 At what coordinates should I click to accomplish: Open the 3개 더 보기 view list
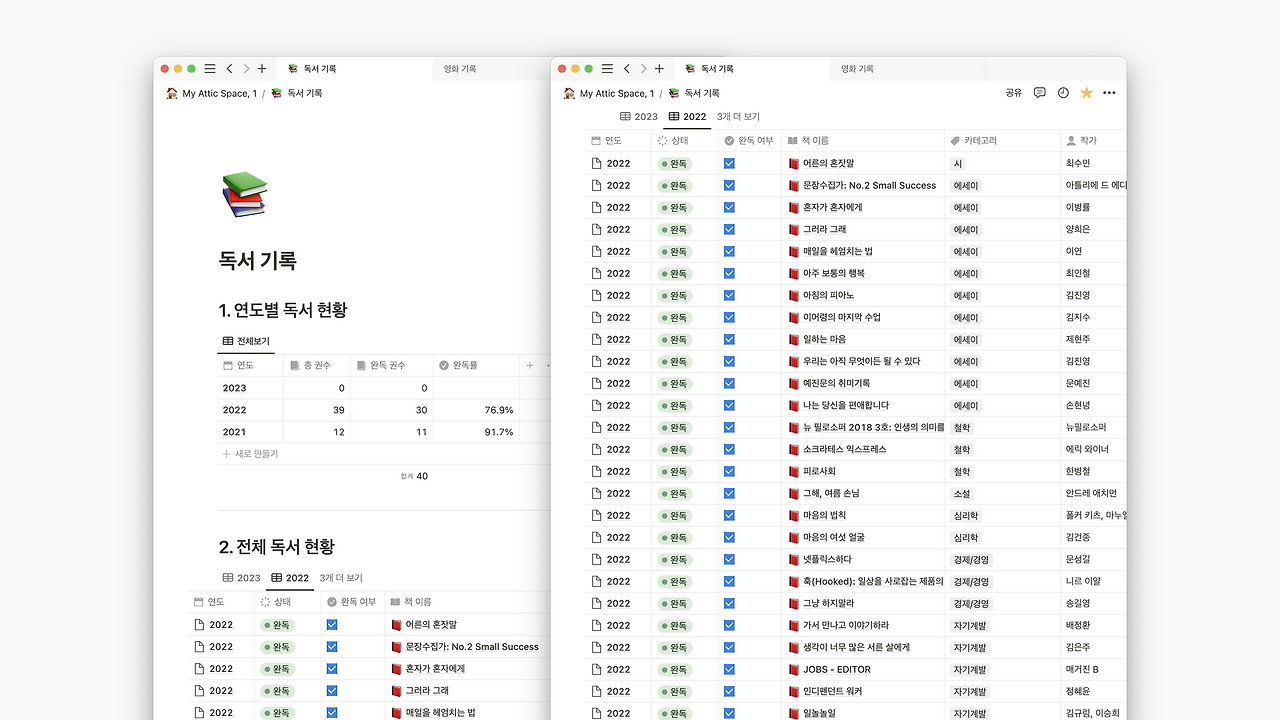(x=737, y=116)
